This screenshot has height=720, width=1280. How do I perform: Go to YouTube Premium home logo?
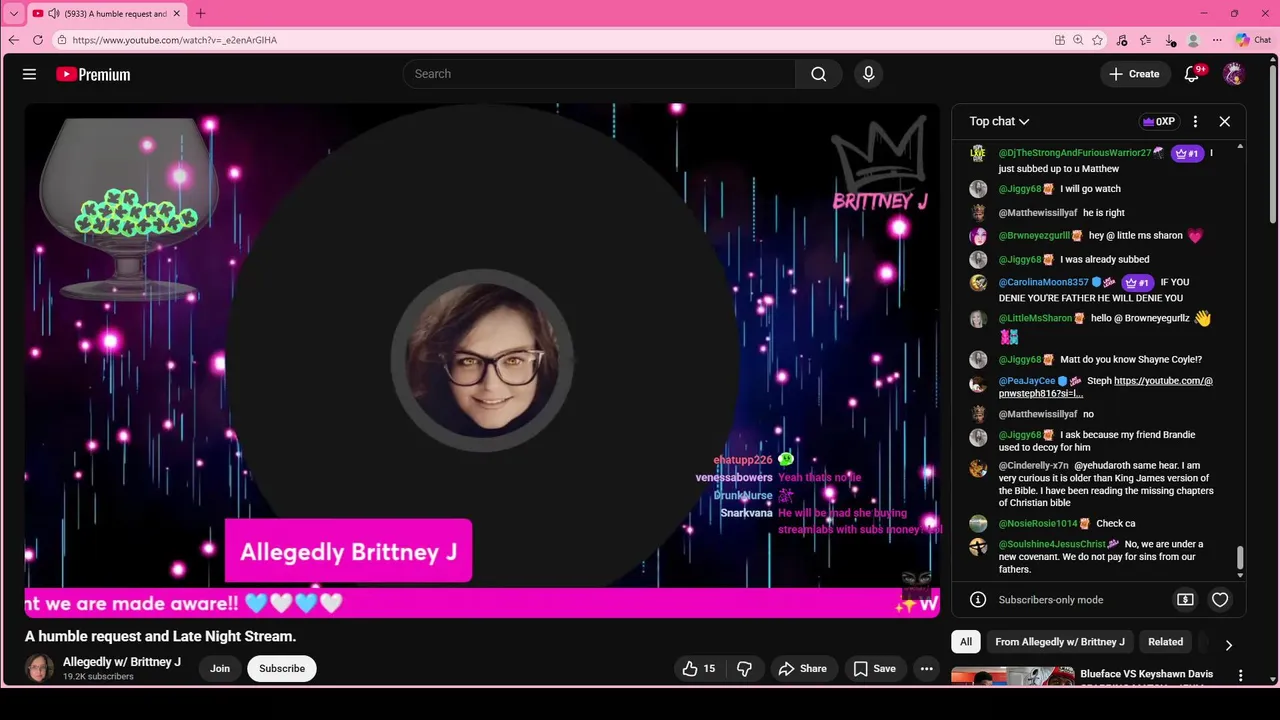click(x=93, y=74)
